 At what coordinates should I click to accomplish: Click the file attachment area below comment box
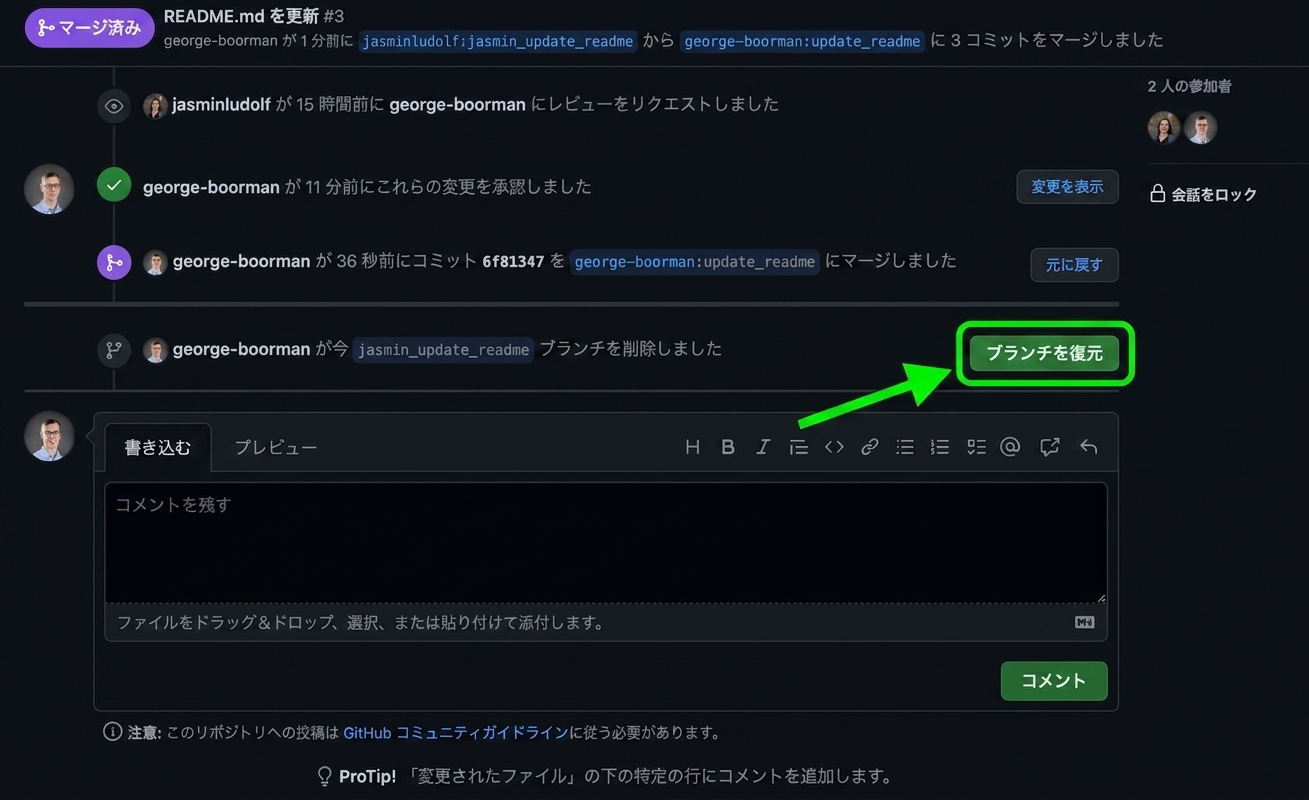(606, 622)
